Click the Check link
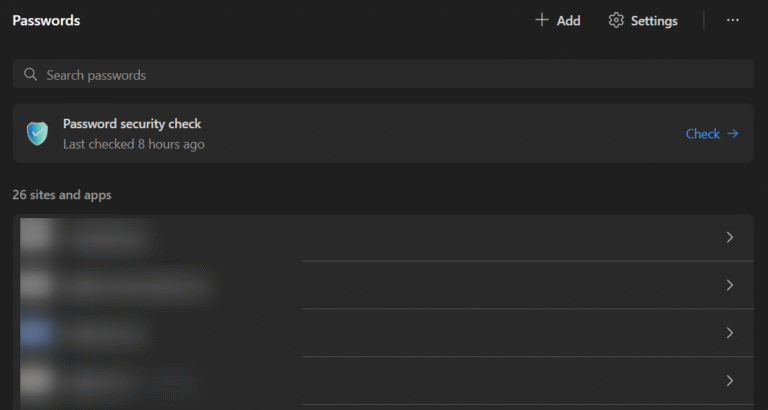The width and height of the screenshot is (768, 410). point(702,133)
